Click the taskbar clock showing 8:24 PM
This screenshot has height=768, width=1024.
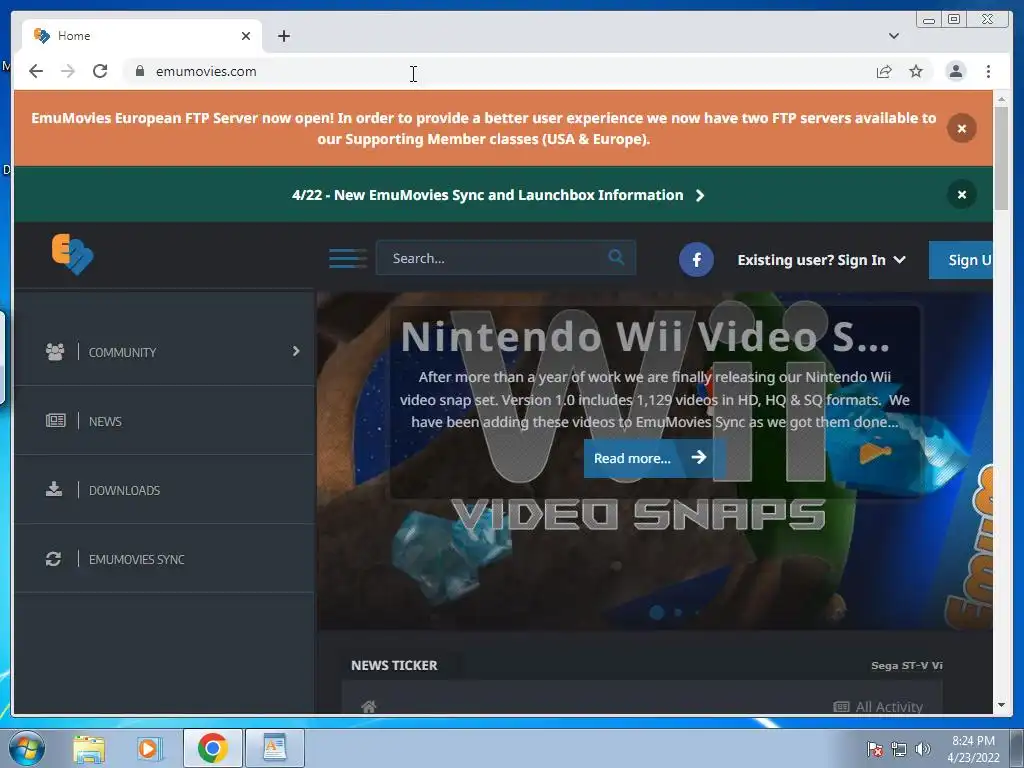point(973,748)
